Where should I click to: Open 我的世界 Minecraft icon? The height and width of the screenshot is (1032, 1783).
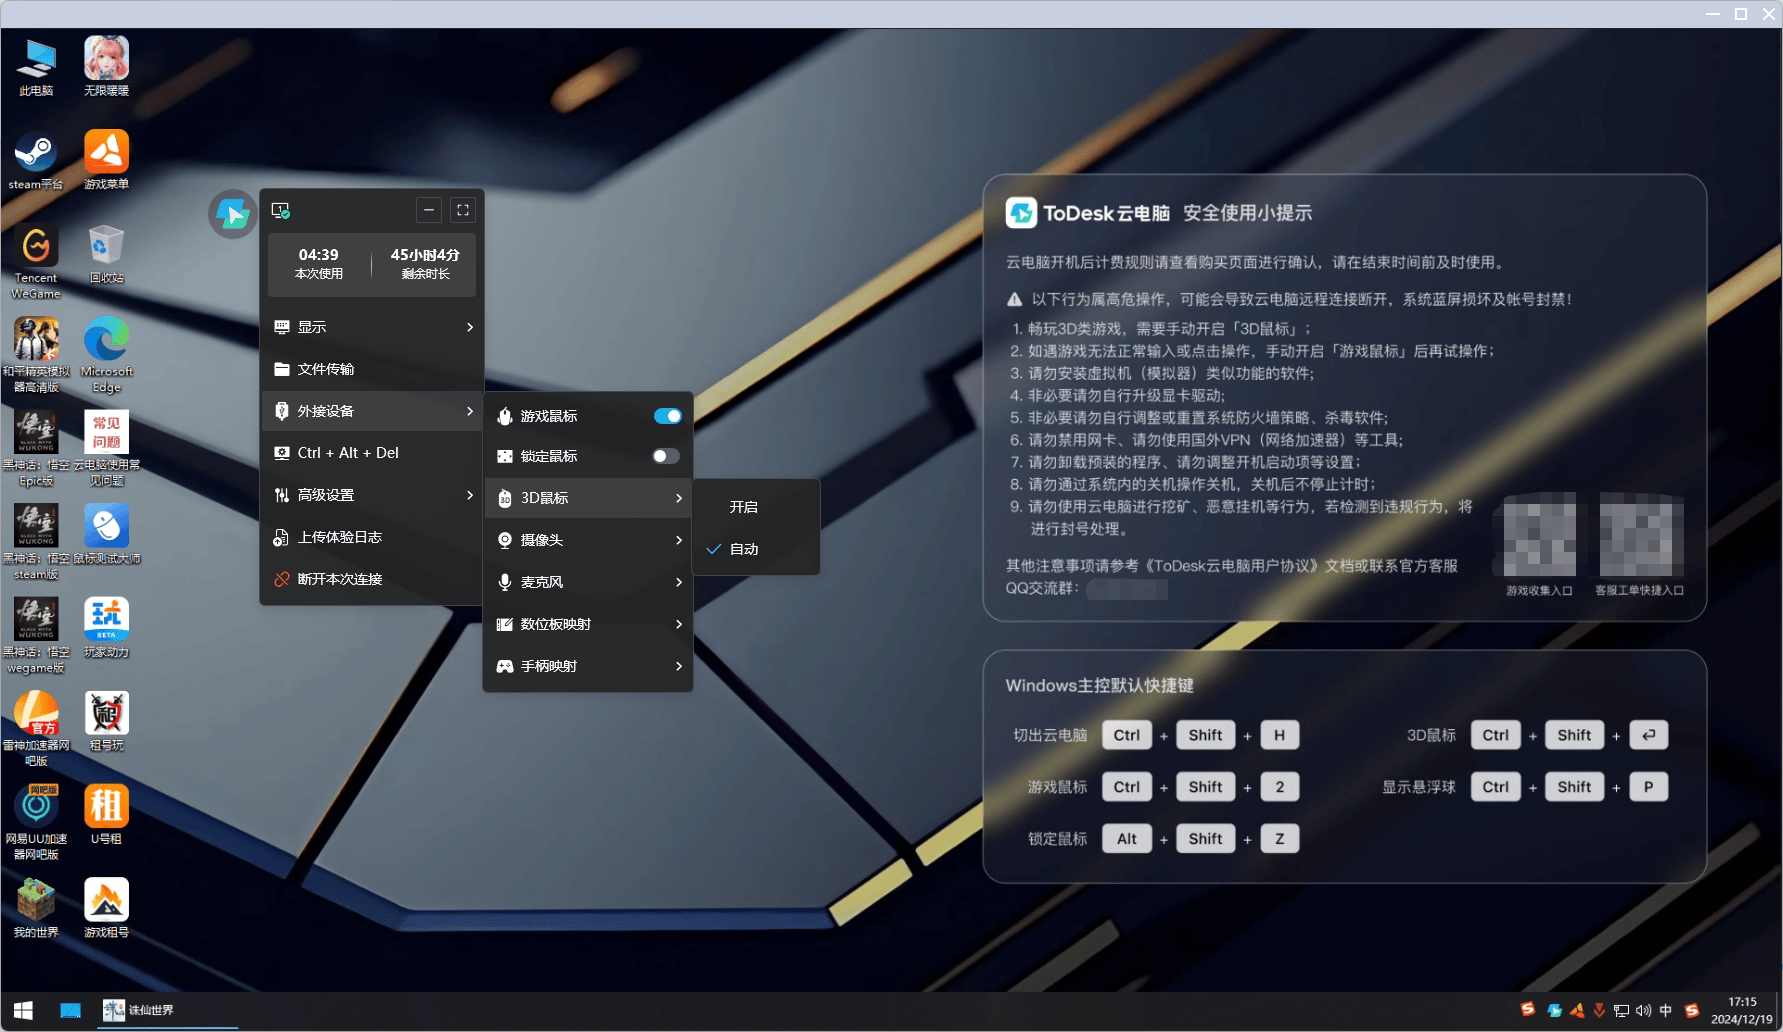36,909
